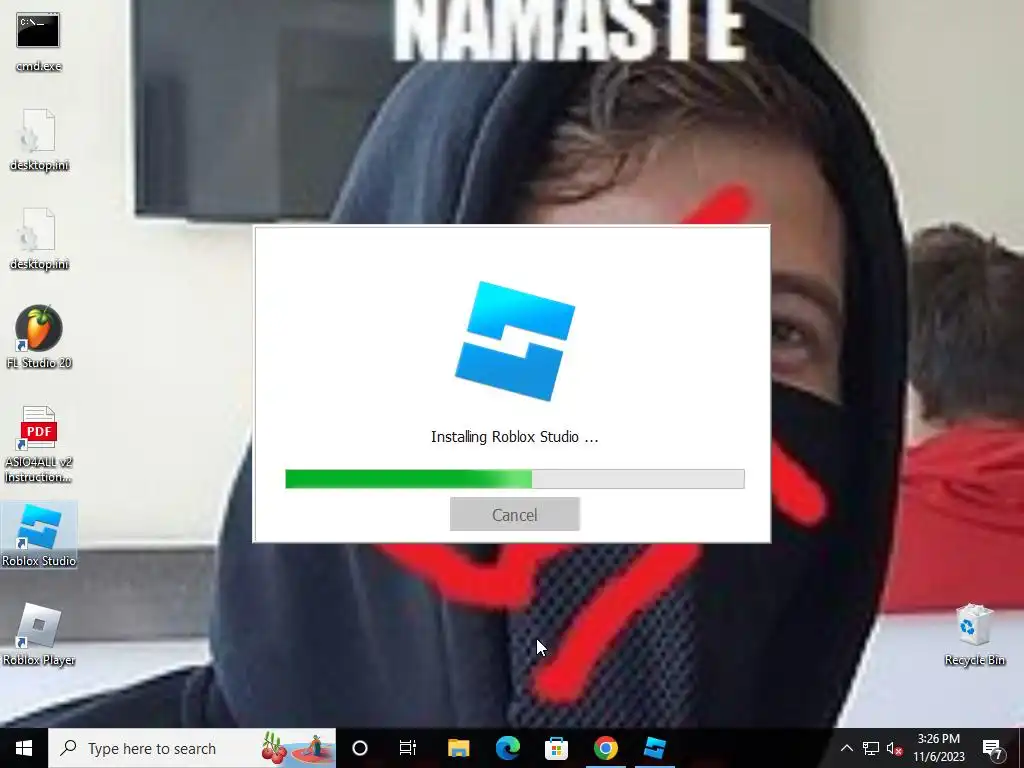This screenshot has width=1024, height=768.
Task: Select the Roblox Player desktop shortcut
Action: [39, 634]
